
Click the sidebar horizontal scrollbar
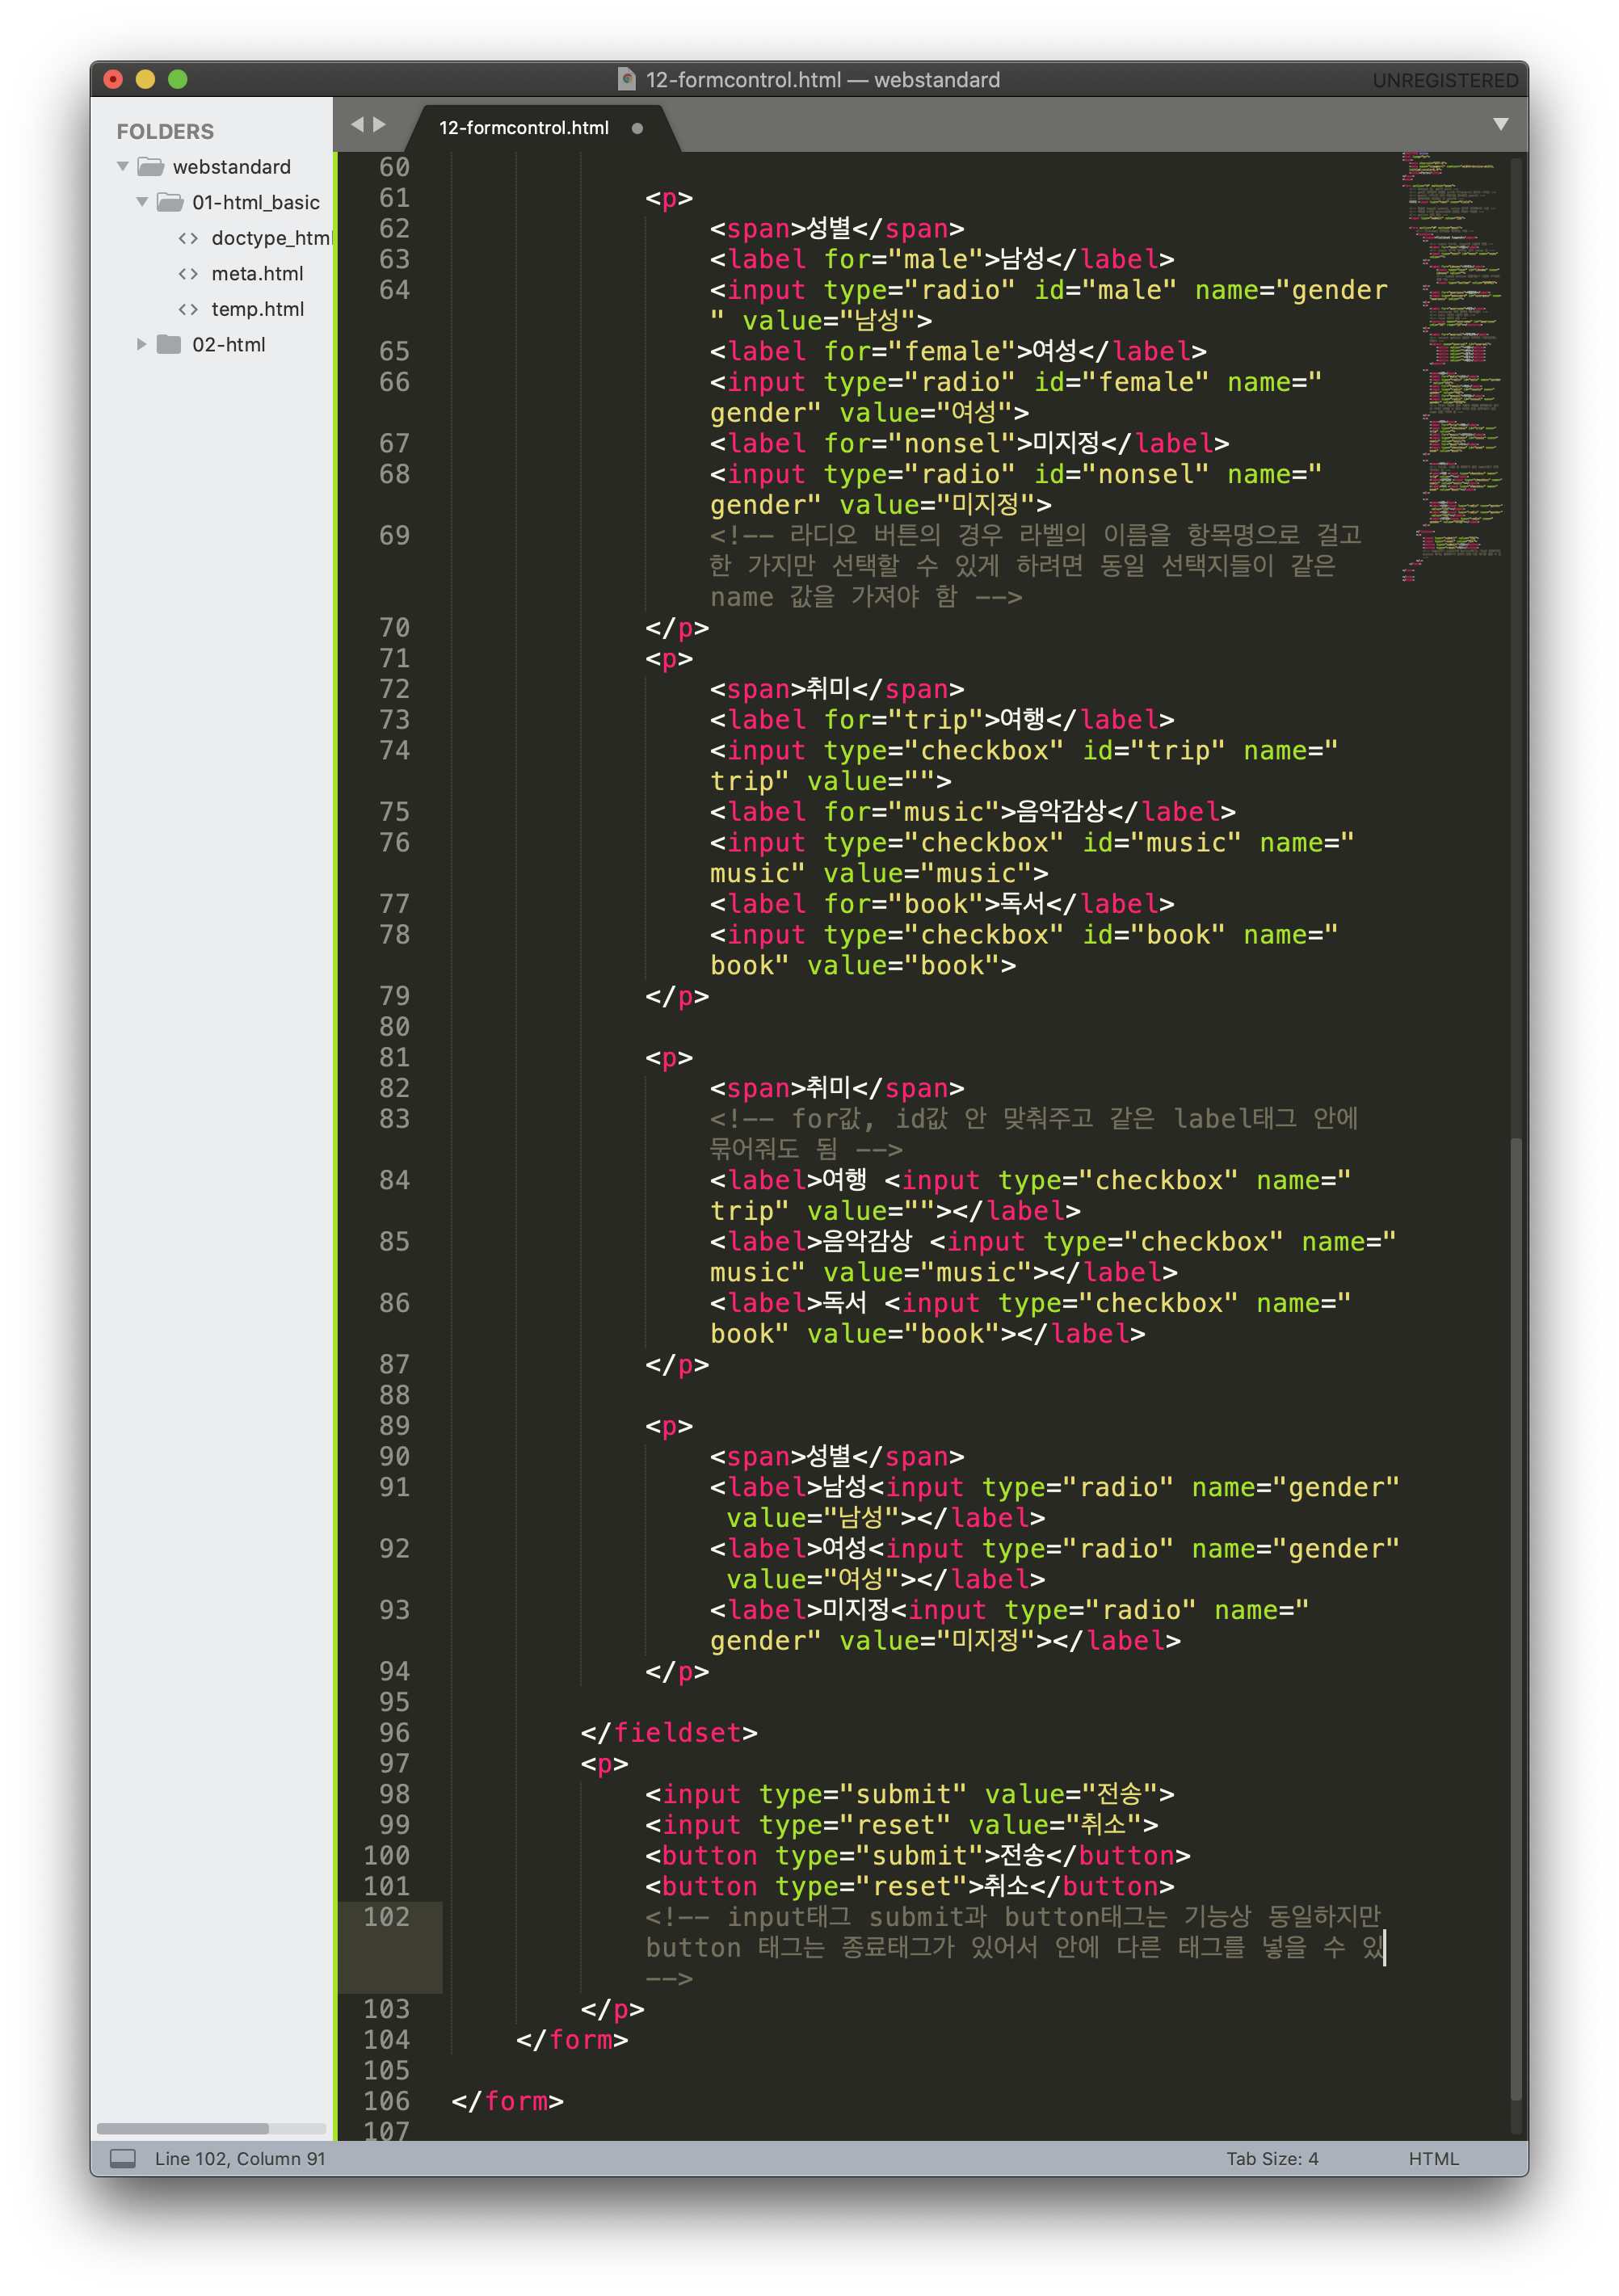[x=183, y=2128]
